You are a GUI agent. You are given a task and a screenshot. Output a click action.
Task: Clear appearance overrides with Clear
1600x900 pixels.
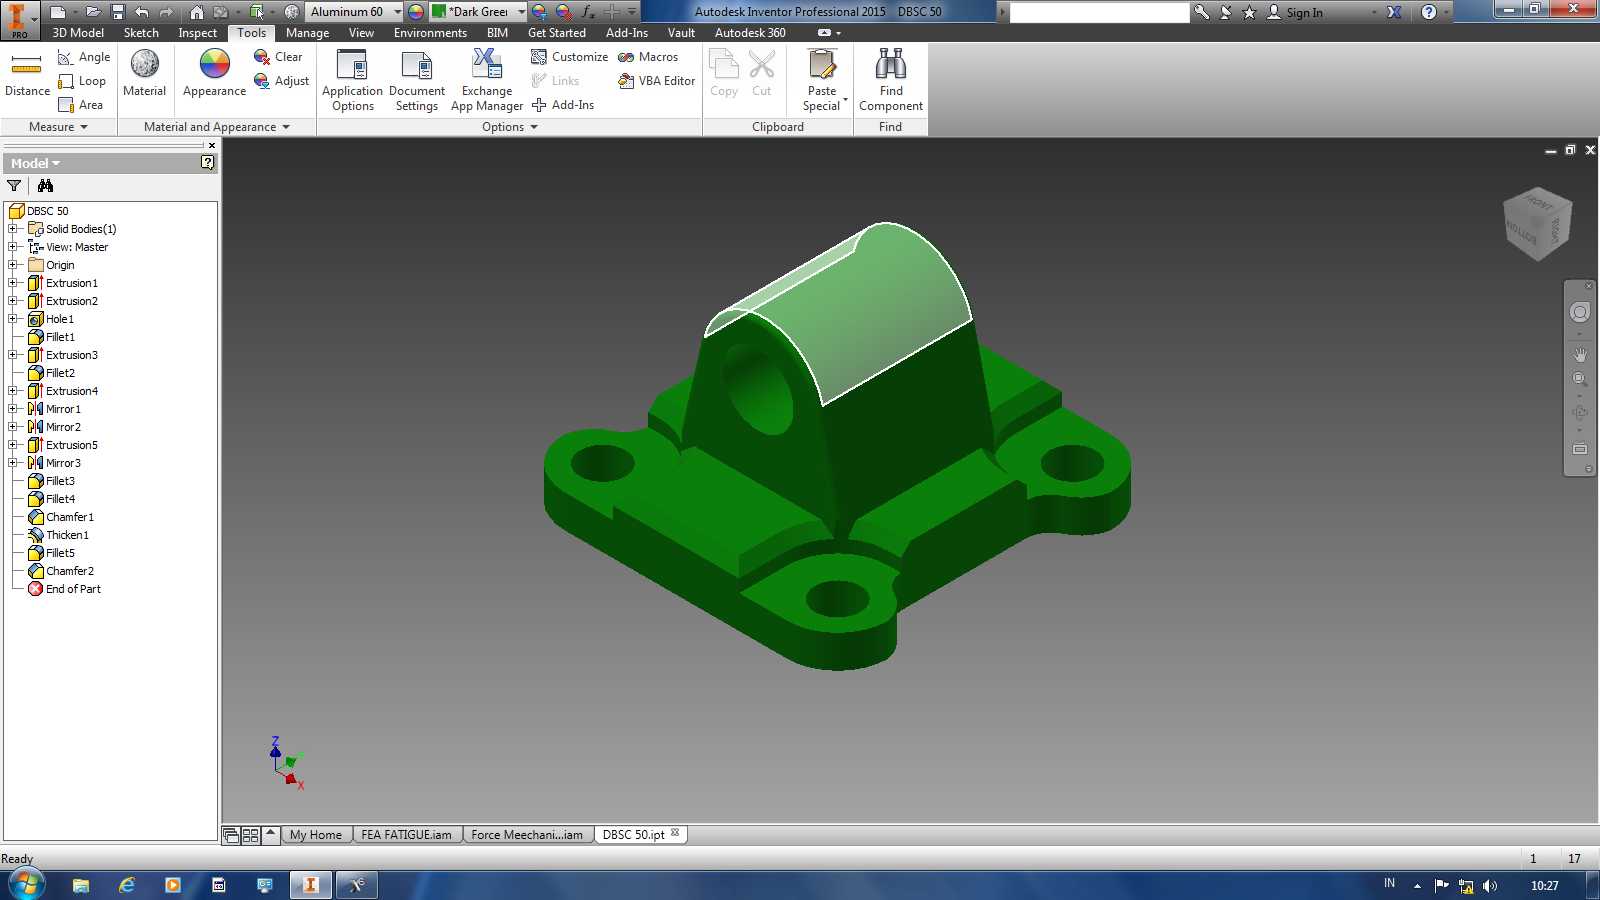coord(278,57)
